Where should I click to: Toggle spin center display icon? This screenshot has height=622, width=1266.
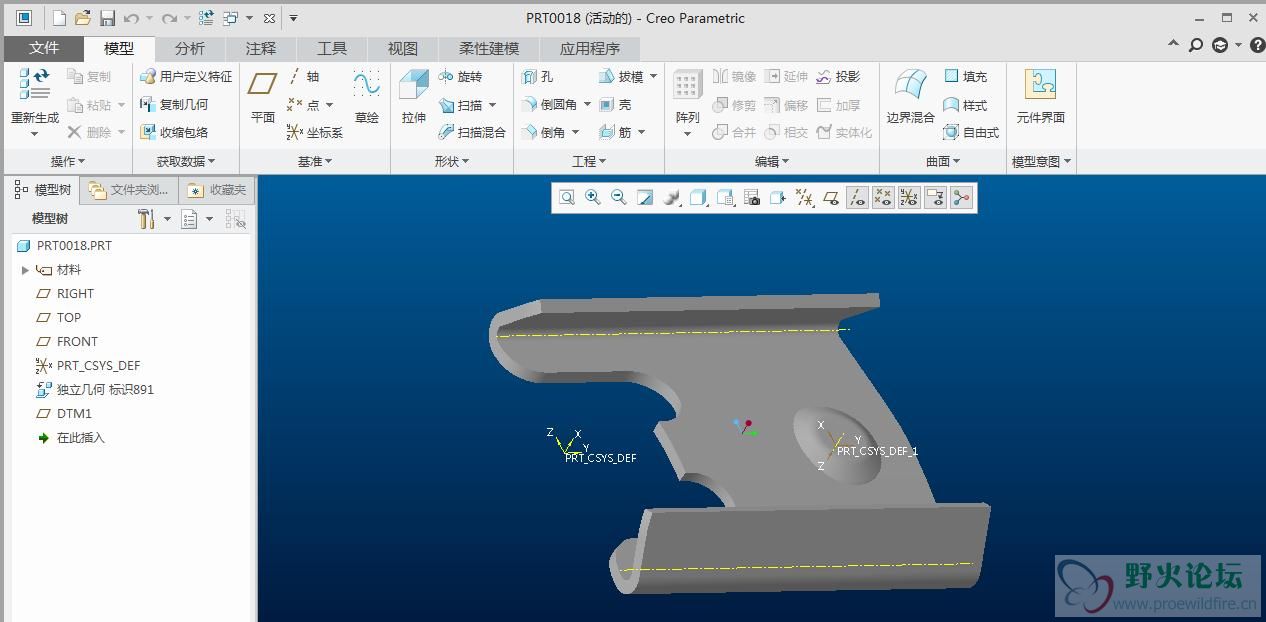tap(961, 198)
